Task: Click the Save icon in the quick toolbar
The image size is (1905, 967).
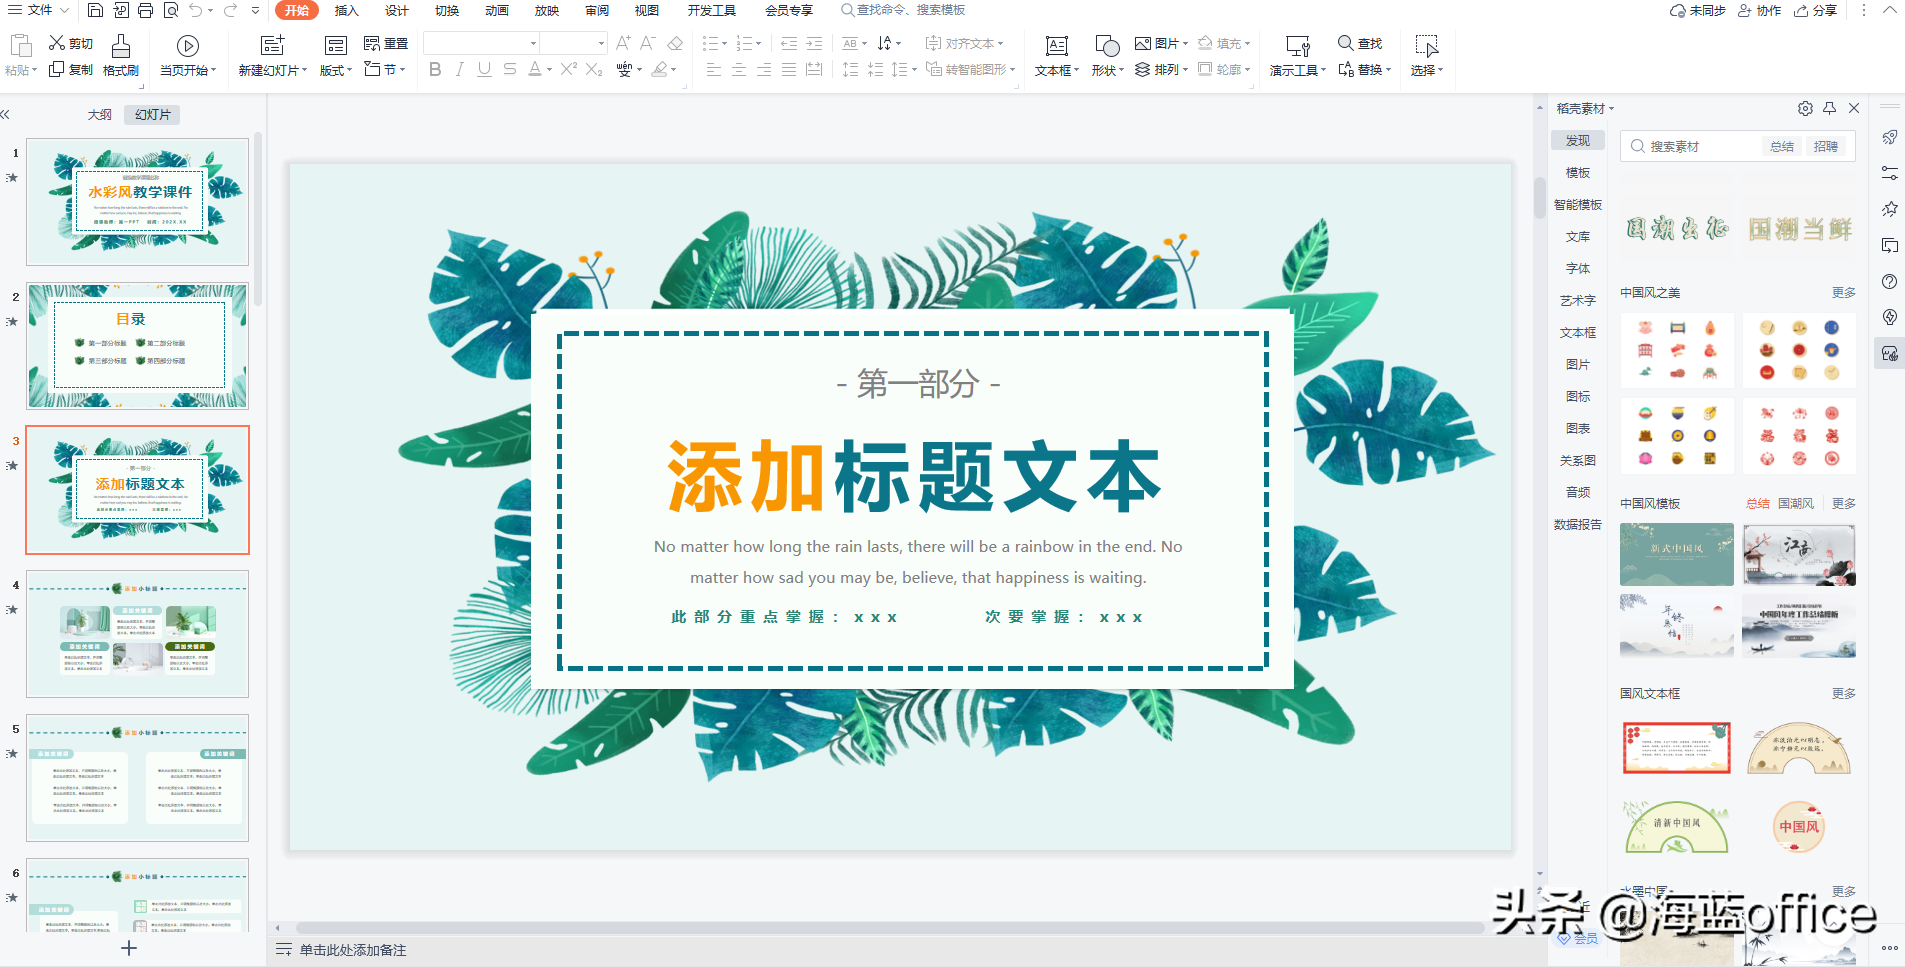Action: [95, 10]
